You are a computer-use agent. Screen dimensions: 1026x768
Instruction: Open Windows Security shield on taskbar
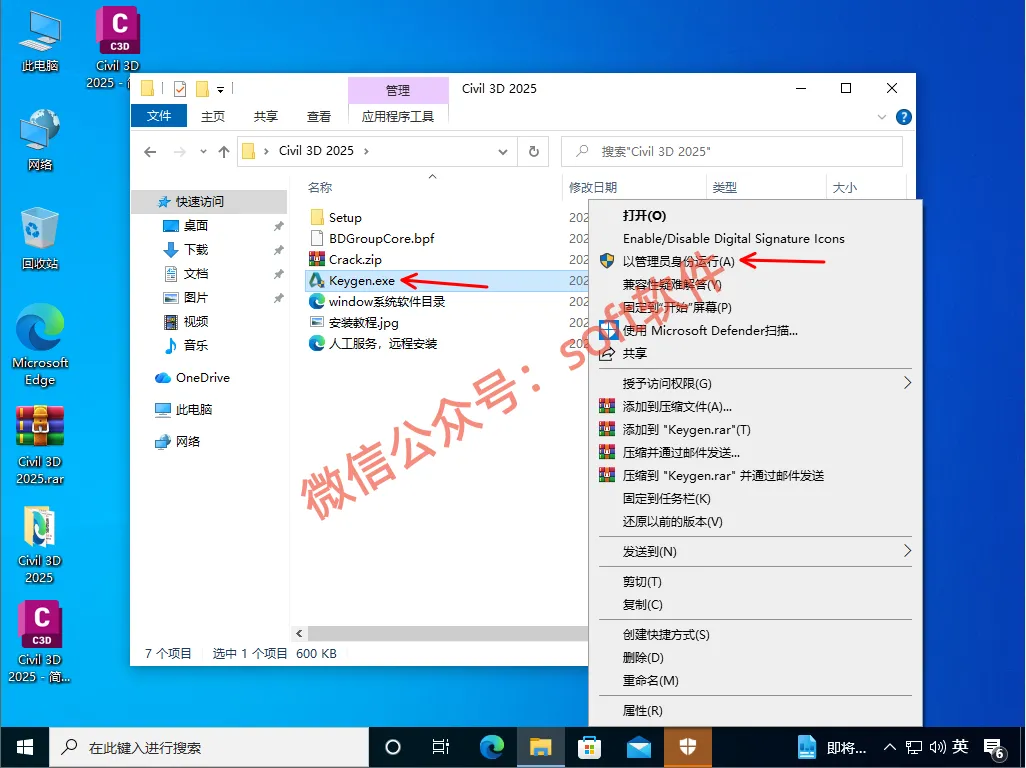[x=688, y=747]
